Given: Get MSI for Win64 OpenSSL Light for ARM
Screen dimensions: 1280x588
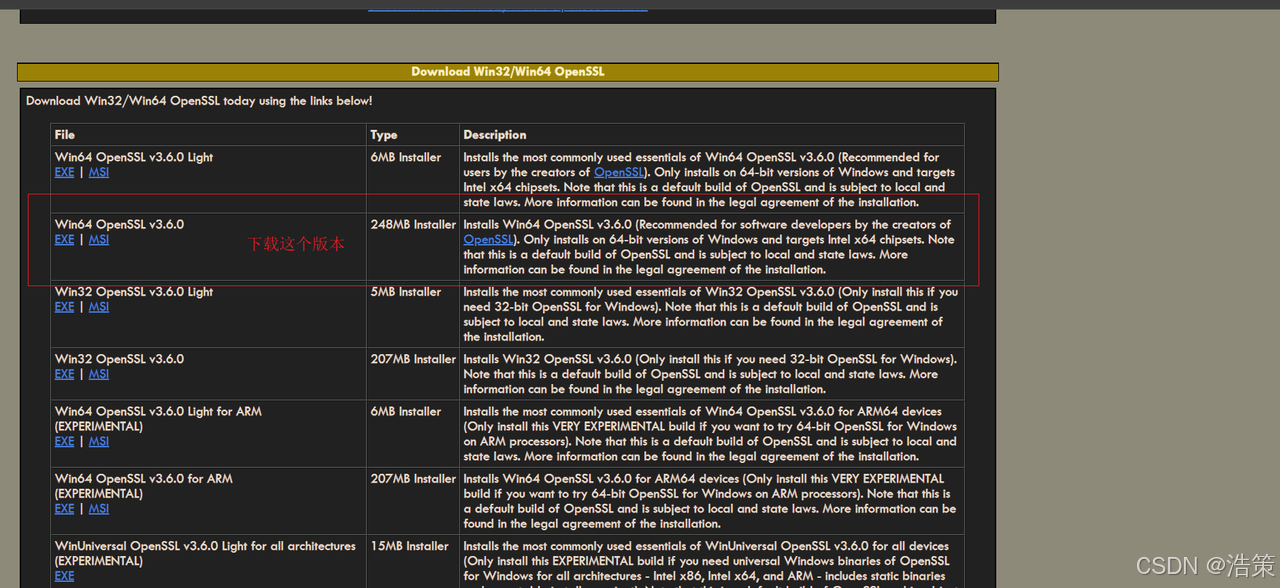Looking at the screenshot, I should click(99, 441).
